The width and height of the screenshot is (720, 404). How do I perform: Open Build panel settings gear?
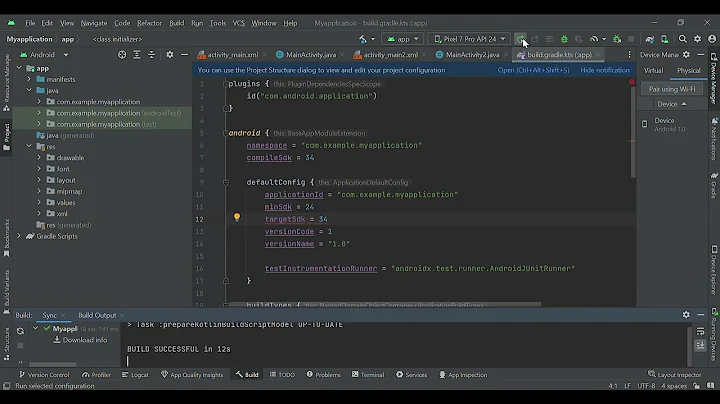click(x=686, y=314)
